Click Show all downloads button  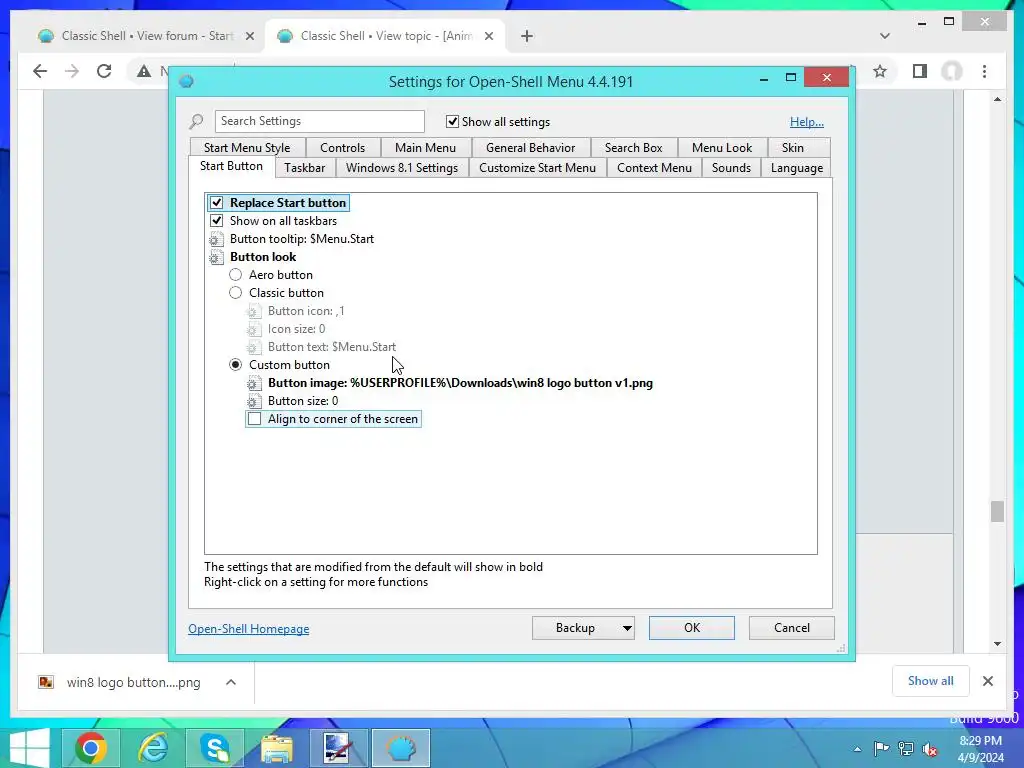(x=931, y=681)
